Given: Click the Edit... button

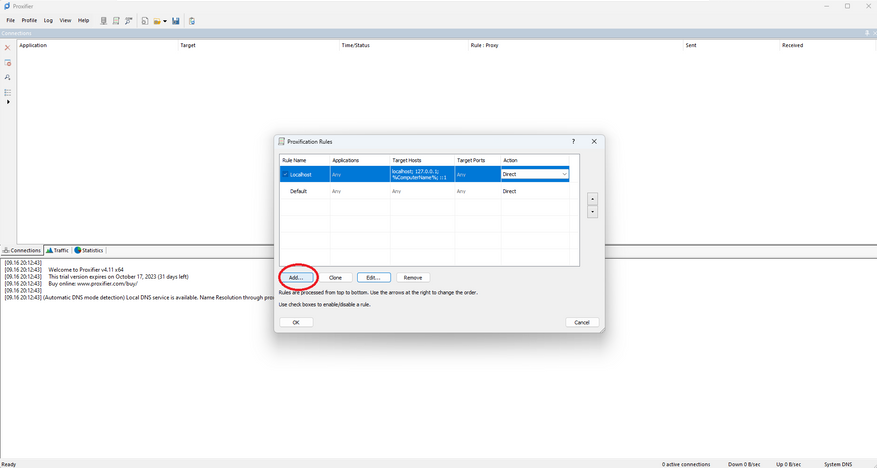Looking at the screenshot, I should point(374,277).
